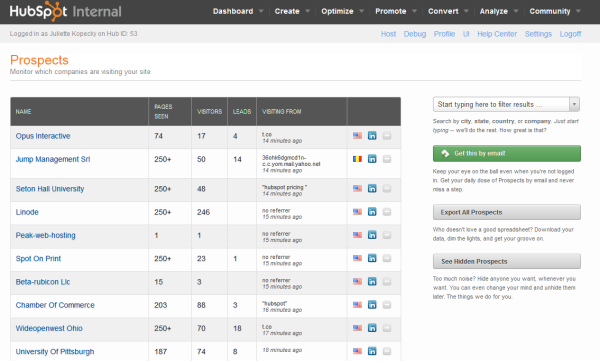This screenshot has width=600, height=361.
Task: Open the Community menu
Action: [x=550, y=11]
